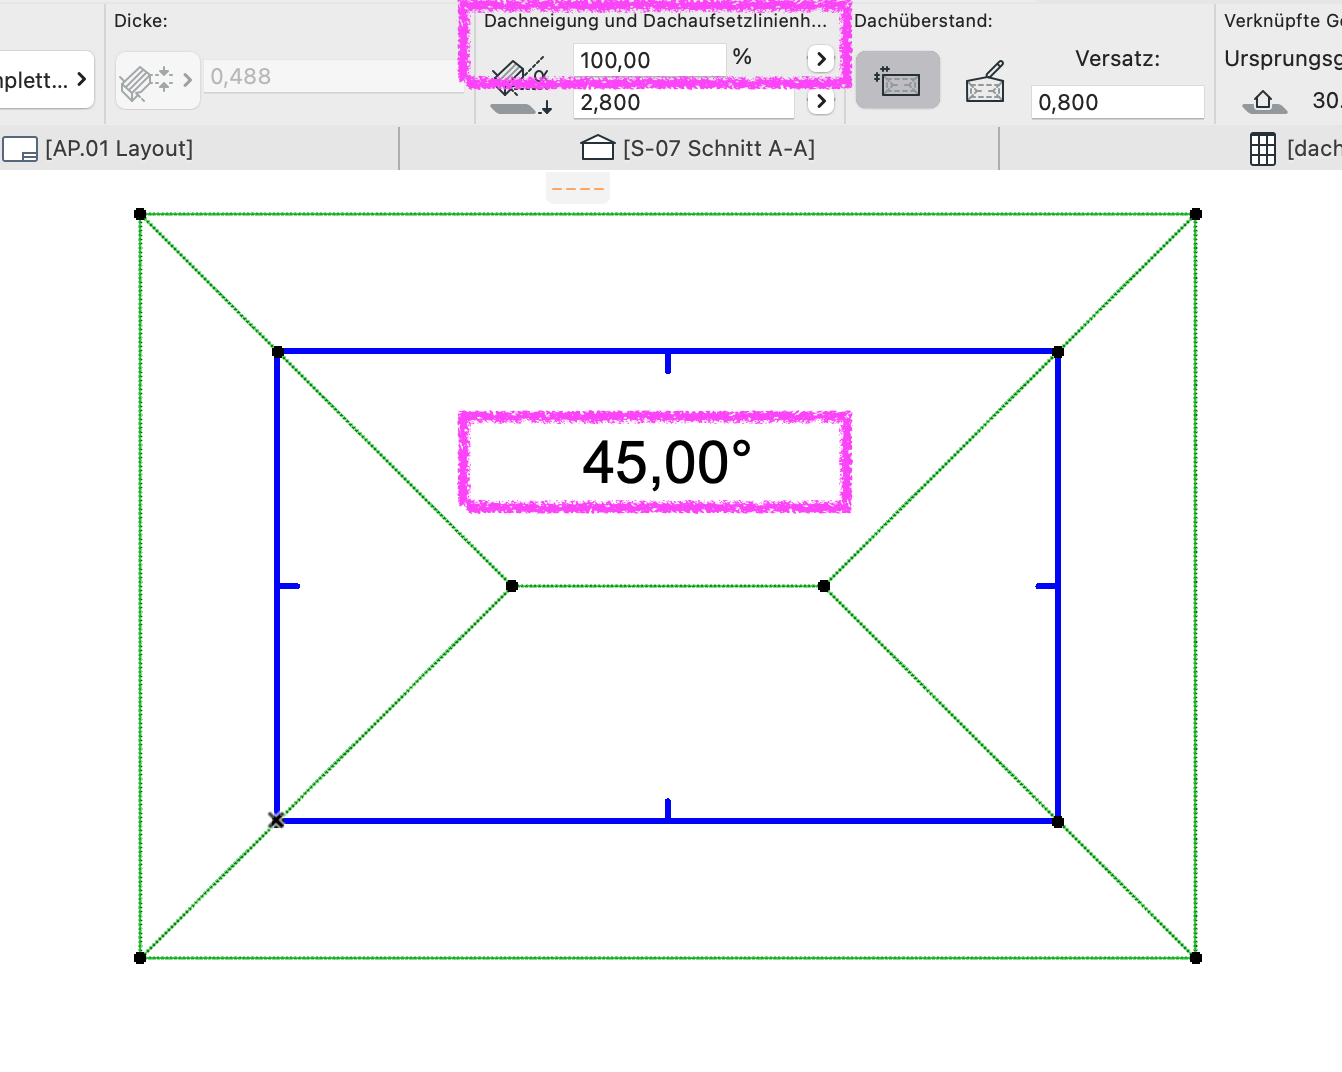The height and width of the screenshot is (1072, 1342).
Task: Switch to the [AP.01 Layout] tab
Action: [x=199, y=148]
